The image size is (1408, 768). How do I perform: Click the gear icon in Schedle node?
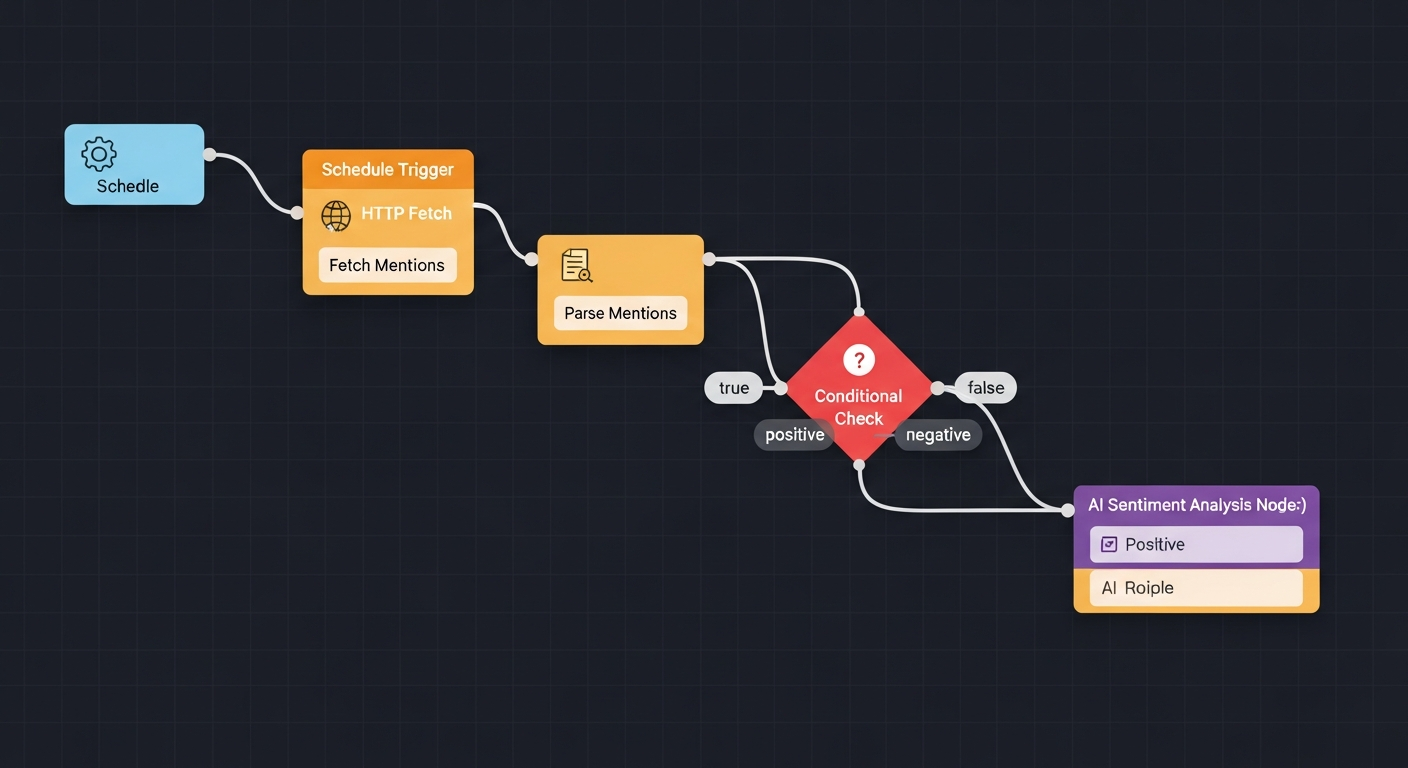[x=99, y=154]
